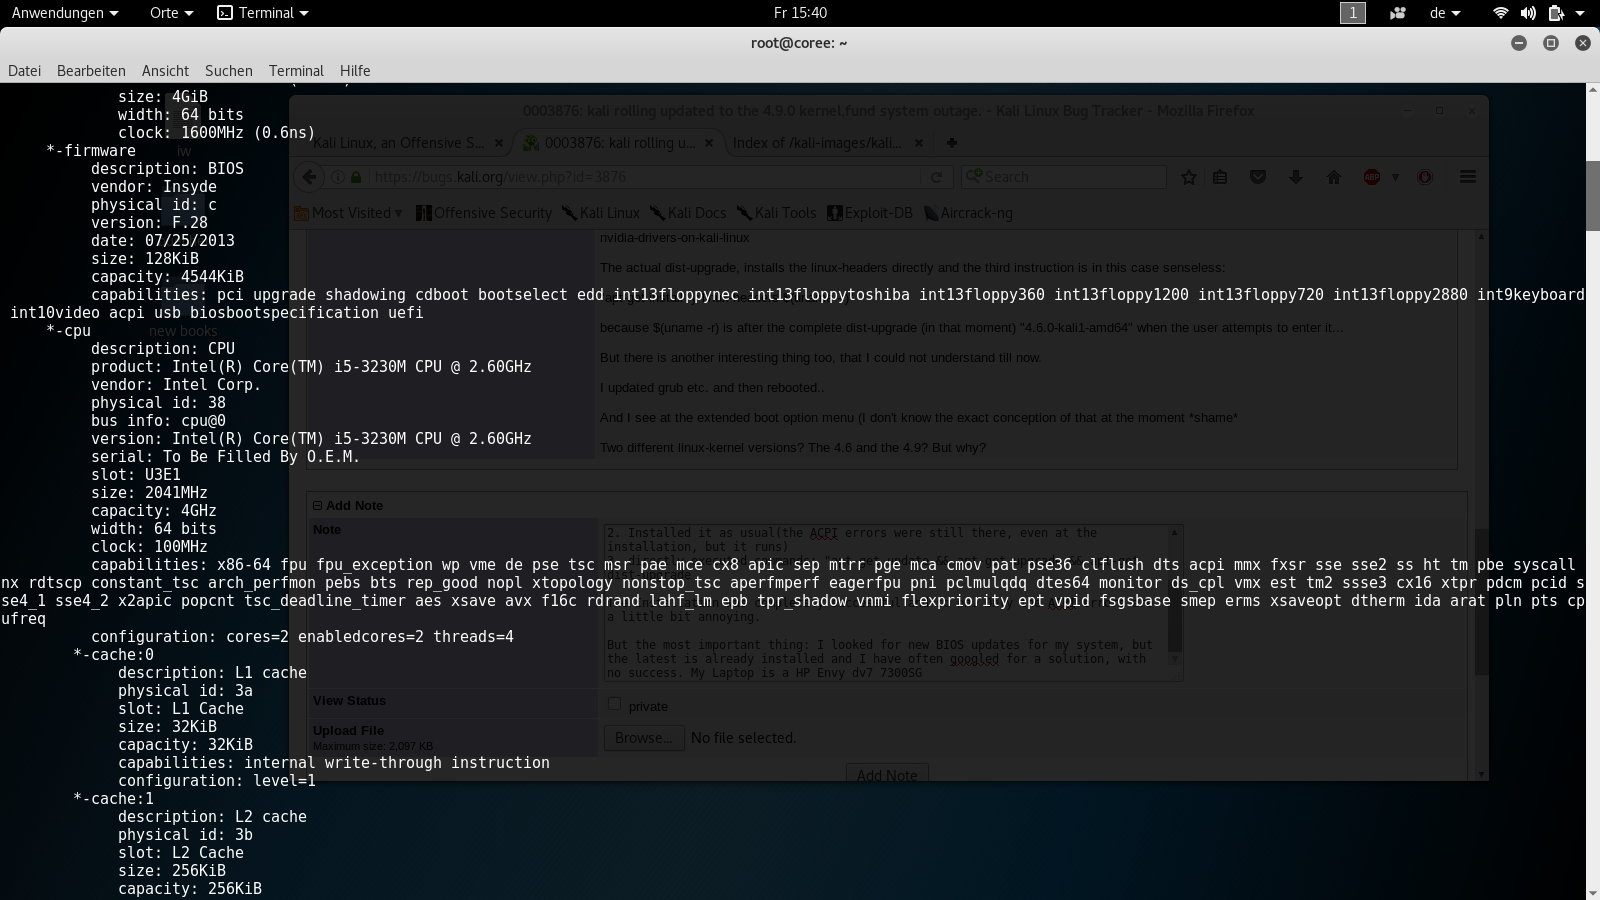The width and height of the screenshot is (1600, 900).
Task: Open the Wi-Fi network status icon
Action: pyautogui.click(x=1500, y=13)
